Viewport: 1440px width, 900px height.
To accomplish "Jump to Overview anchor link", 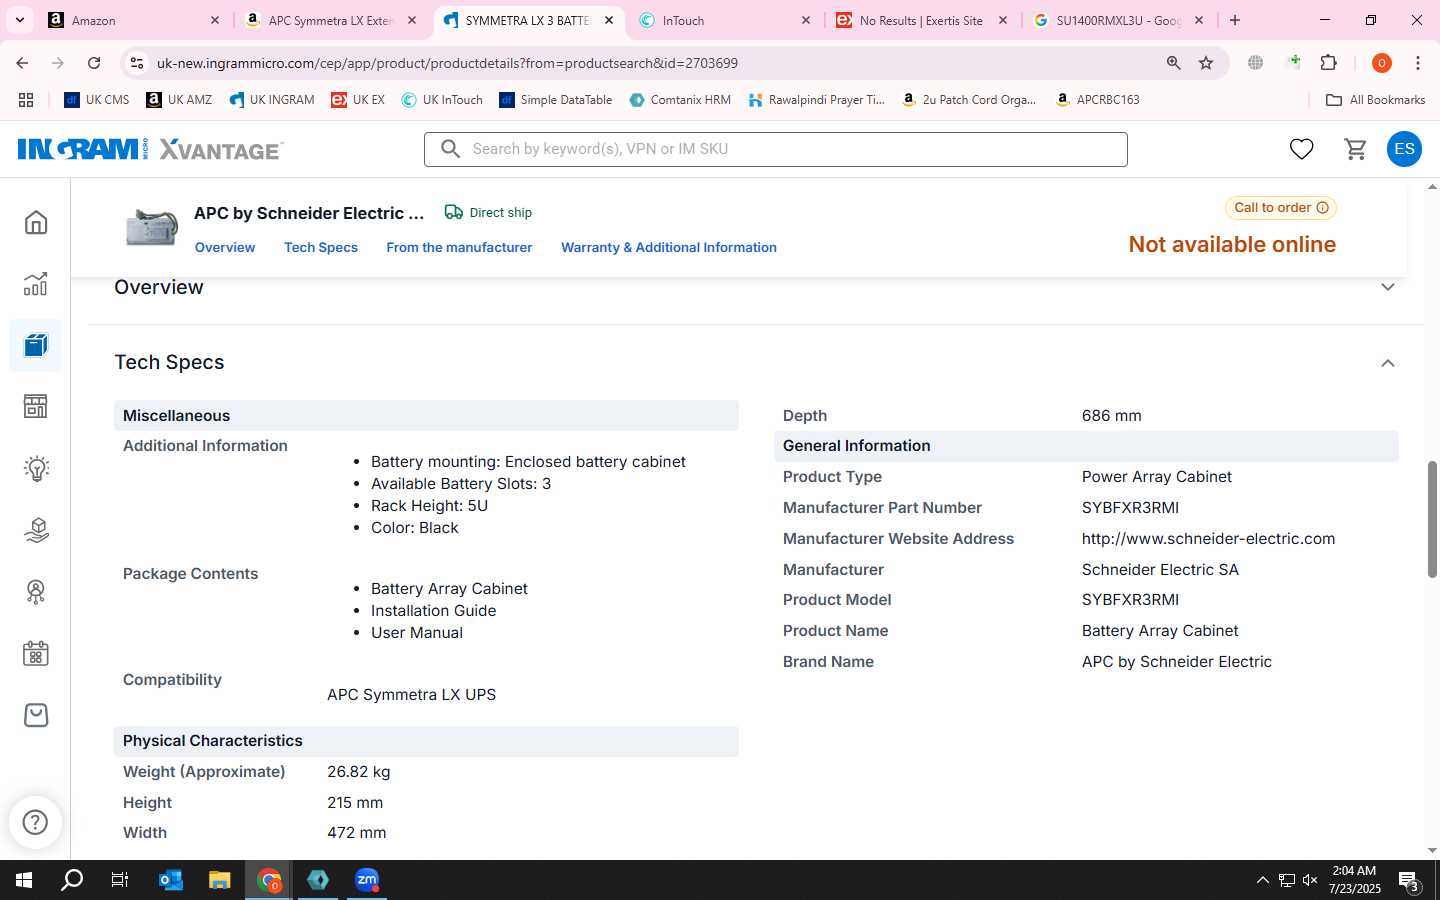I will 225,247.
